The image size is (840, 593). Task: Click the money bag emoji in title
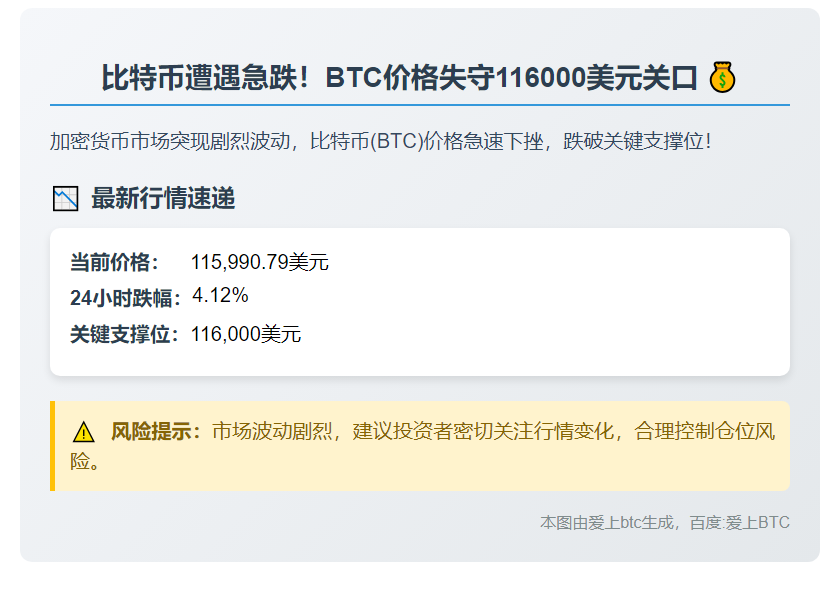coord(722,77)
